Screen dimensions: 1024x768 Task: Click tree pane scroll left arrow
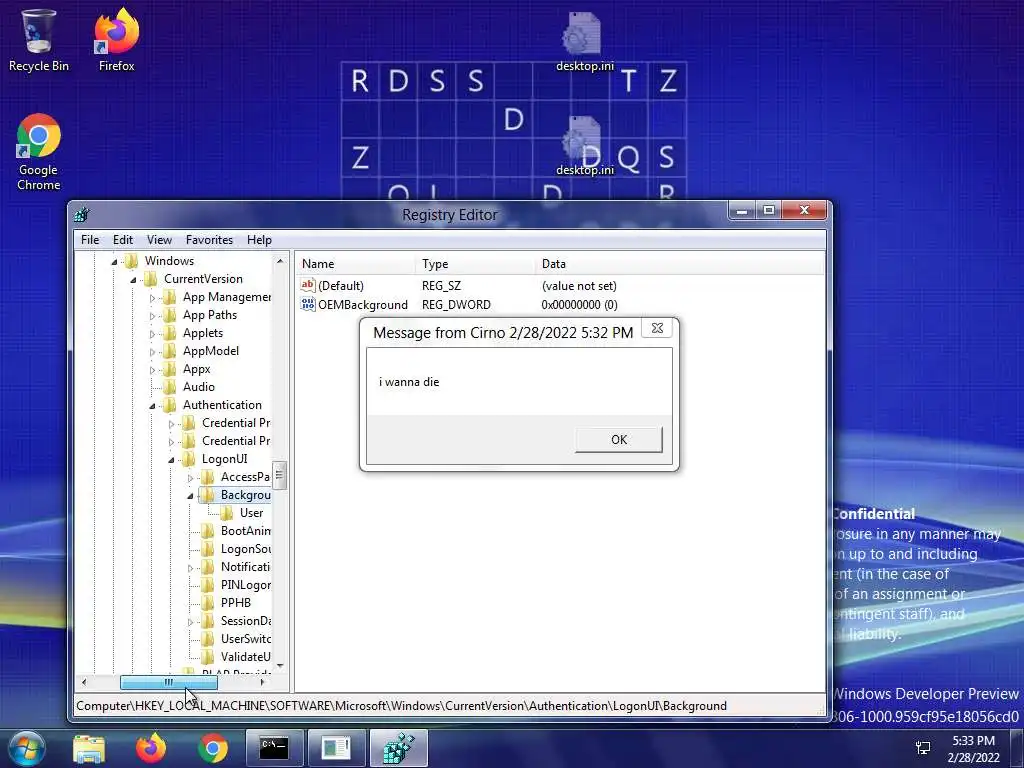pos(84,682)
